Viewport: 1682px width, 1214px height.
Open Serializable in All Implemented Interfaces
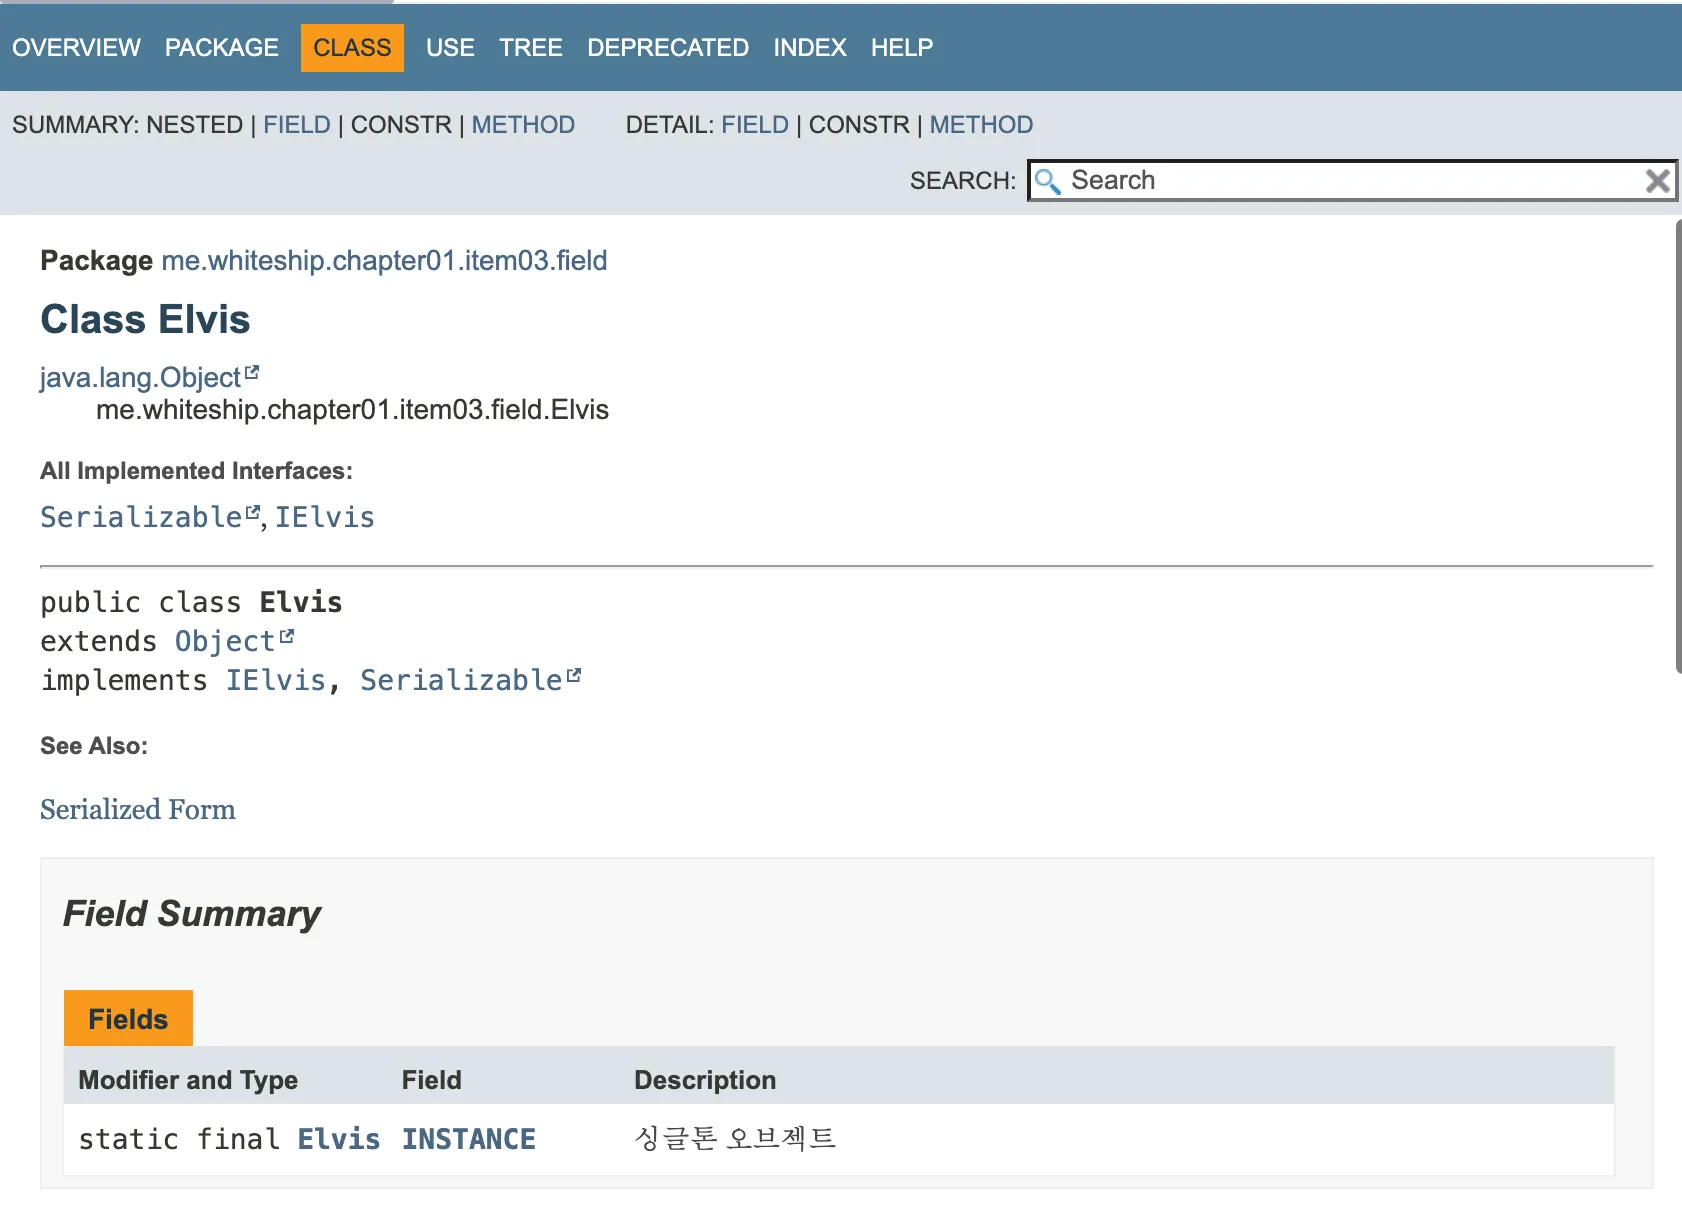141,517
